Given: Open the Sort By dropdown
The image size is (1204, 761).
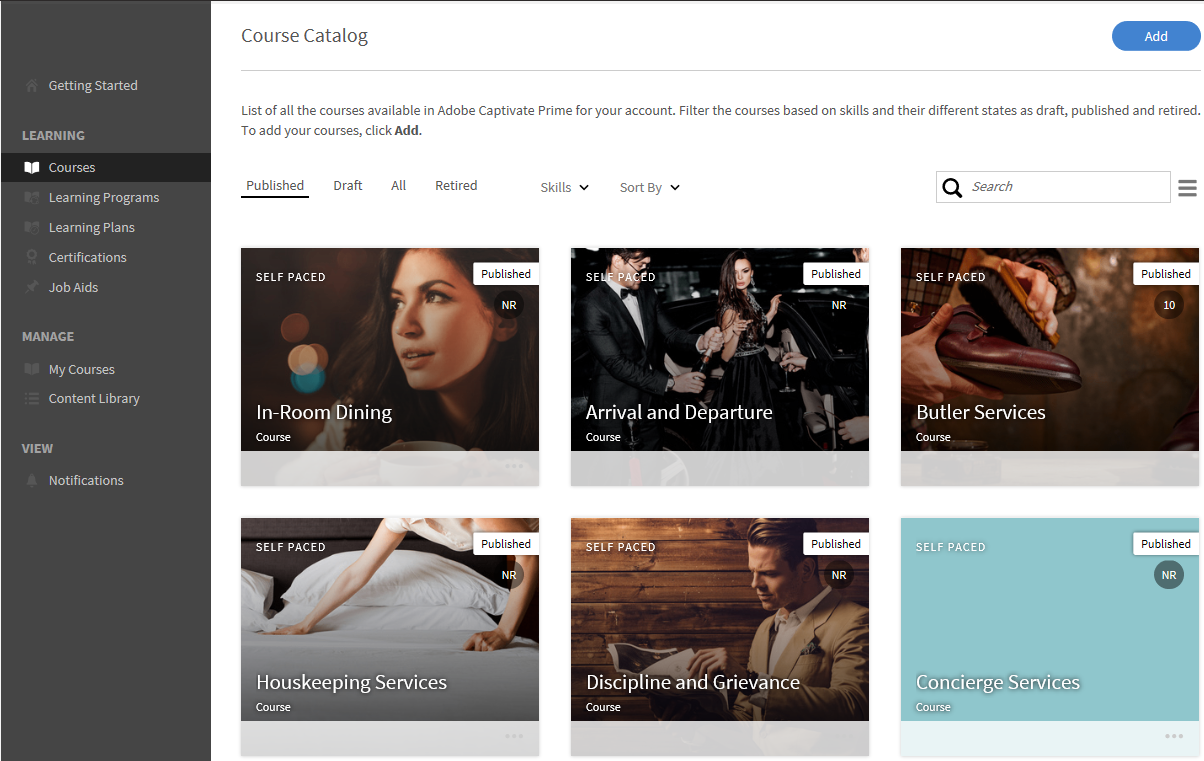Looking at the screenshot, I should pyautogui.click(x=650, y=187).
